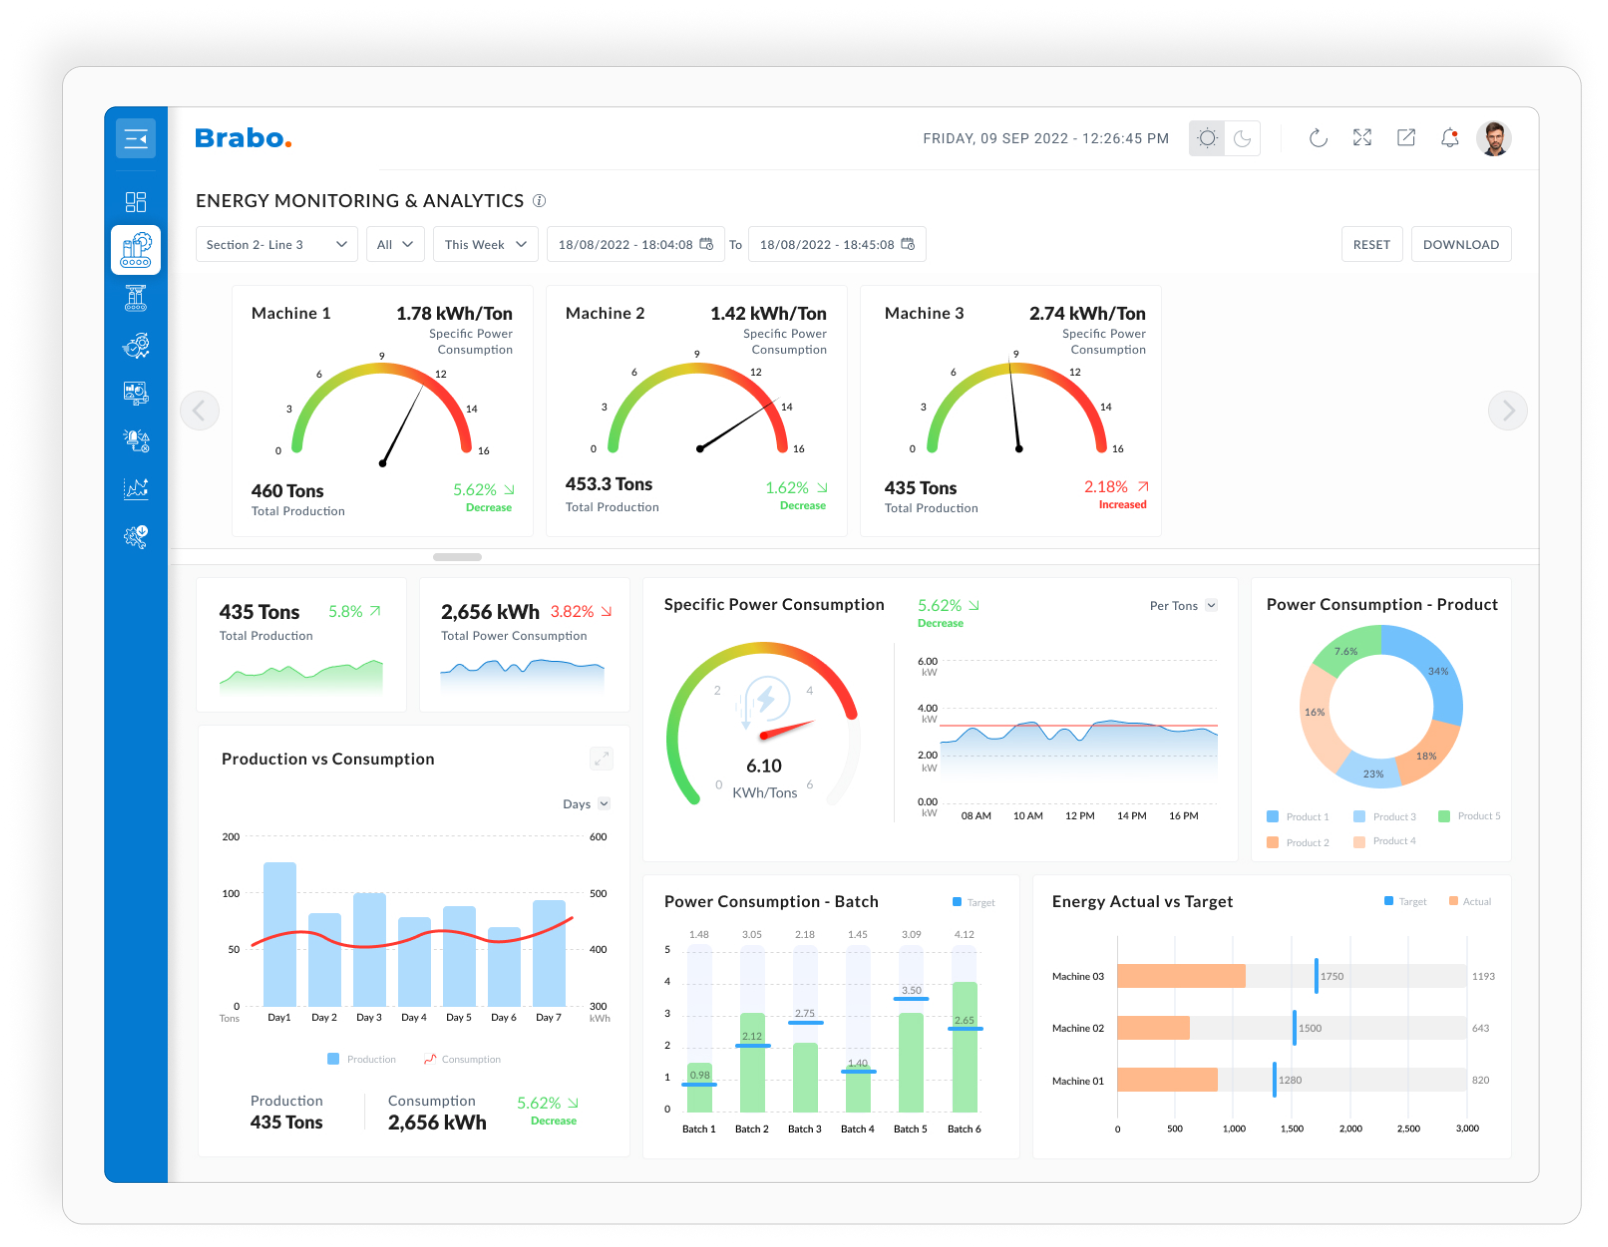Open the dashboard grid icon in sidebar
Screen dimensions: 1608x1247
click(136, 202)
